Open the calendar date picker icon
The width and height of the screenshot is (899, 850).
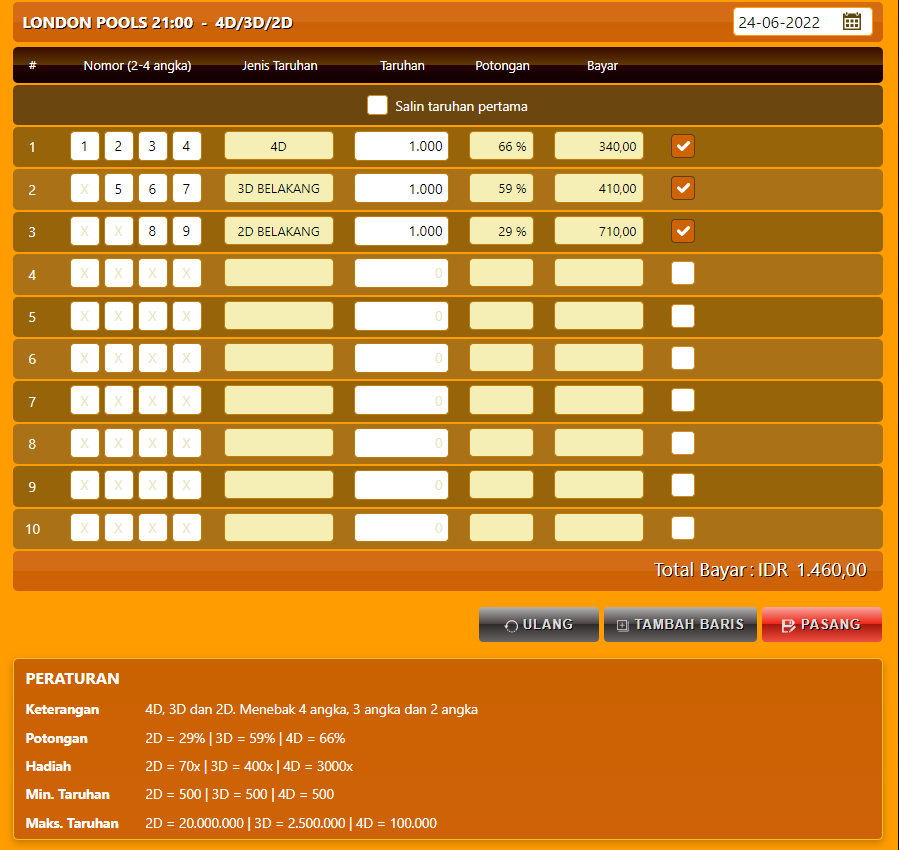[x=852, y=22]
